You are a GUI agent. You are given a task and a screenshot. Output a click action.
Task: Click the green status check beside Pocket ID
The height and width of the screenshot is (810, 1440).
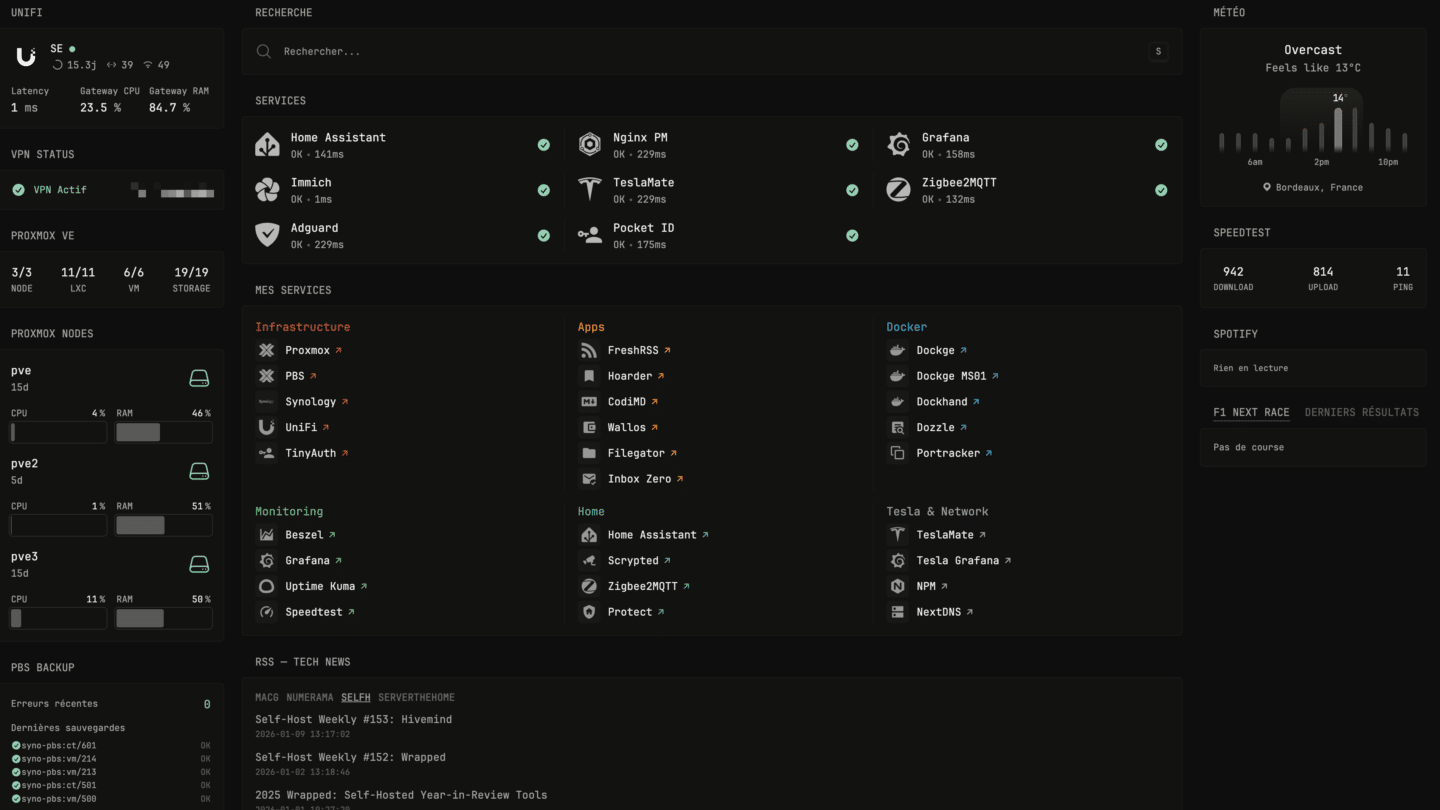[x=852, y=236]
